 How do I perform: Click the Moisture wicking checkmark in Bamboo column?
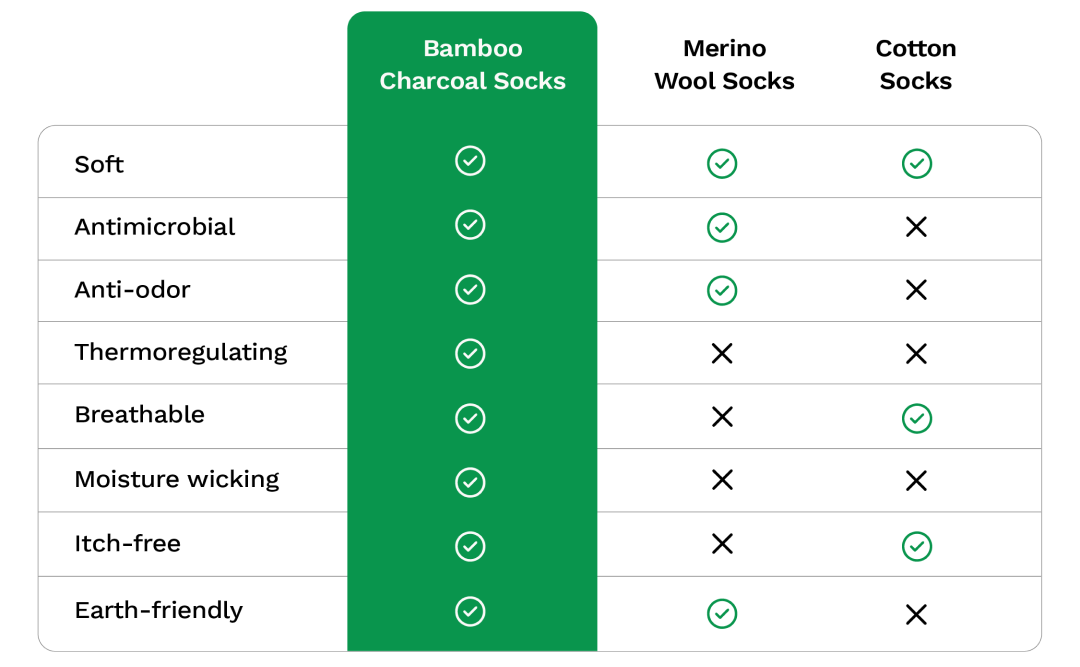tap(470, 482)
